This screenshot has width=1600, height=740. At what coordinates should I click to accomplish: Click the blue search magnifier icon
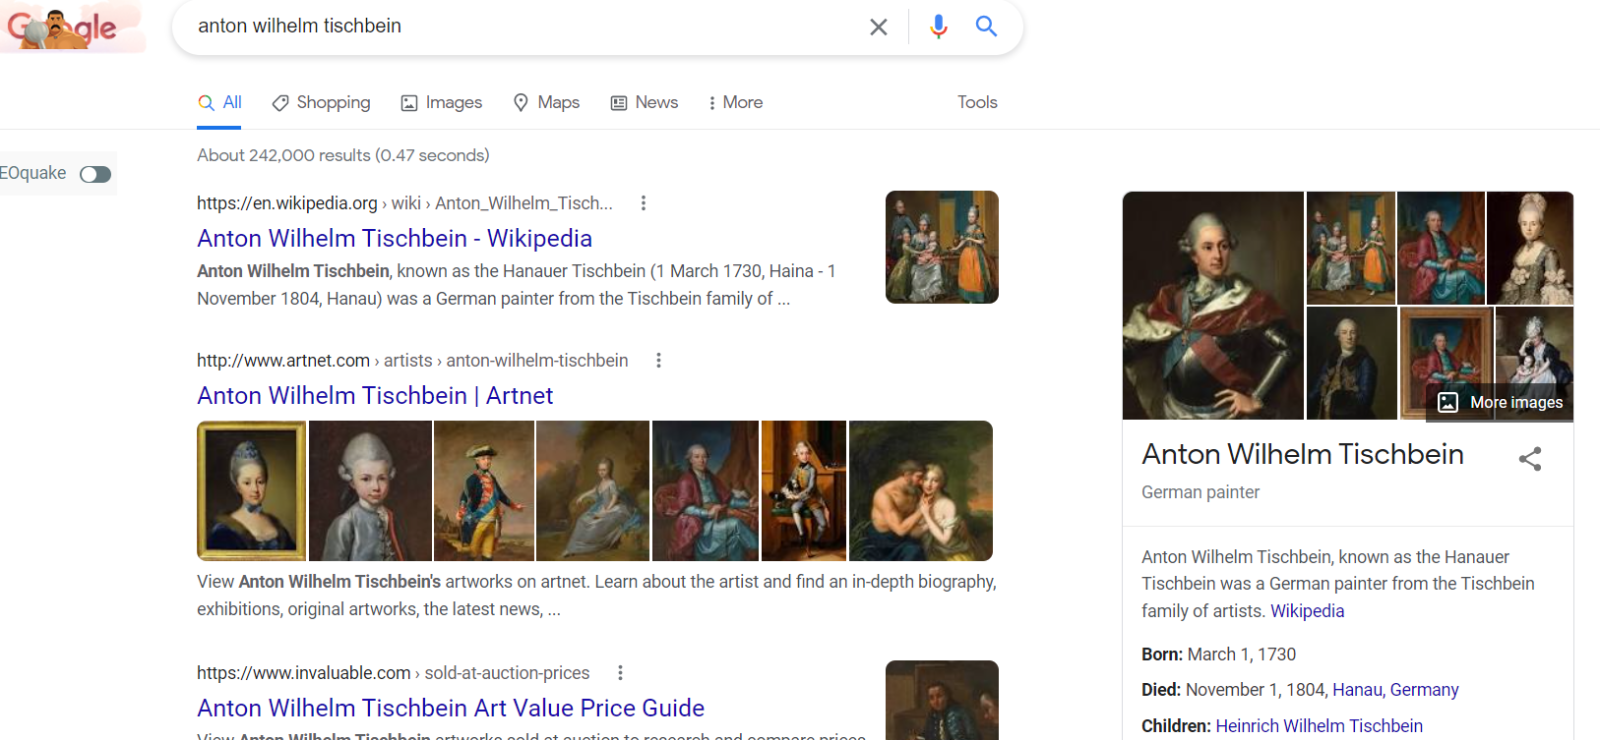(986, 27)
